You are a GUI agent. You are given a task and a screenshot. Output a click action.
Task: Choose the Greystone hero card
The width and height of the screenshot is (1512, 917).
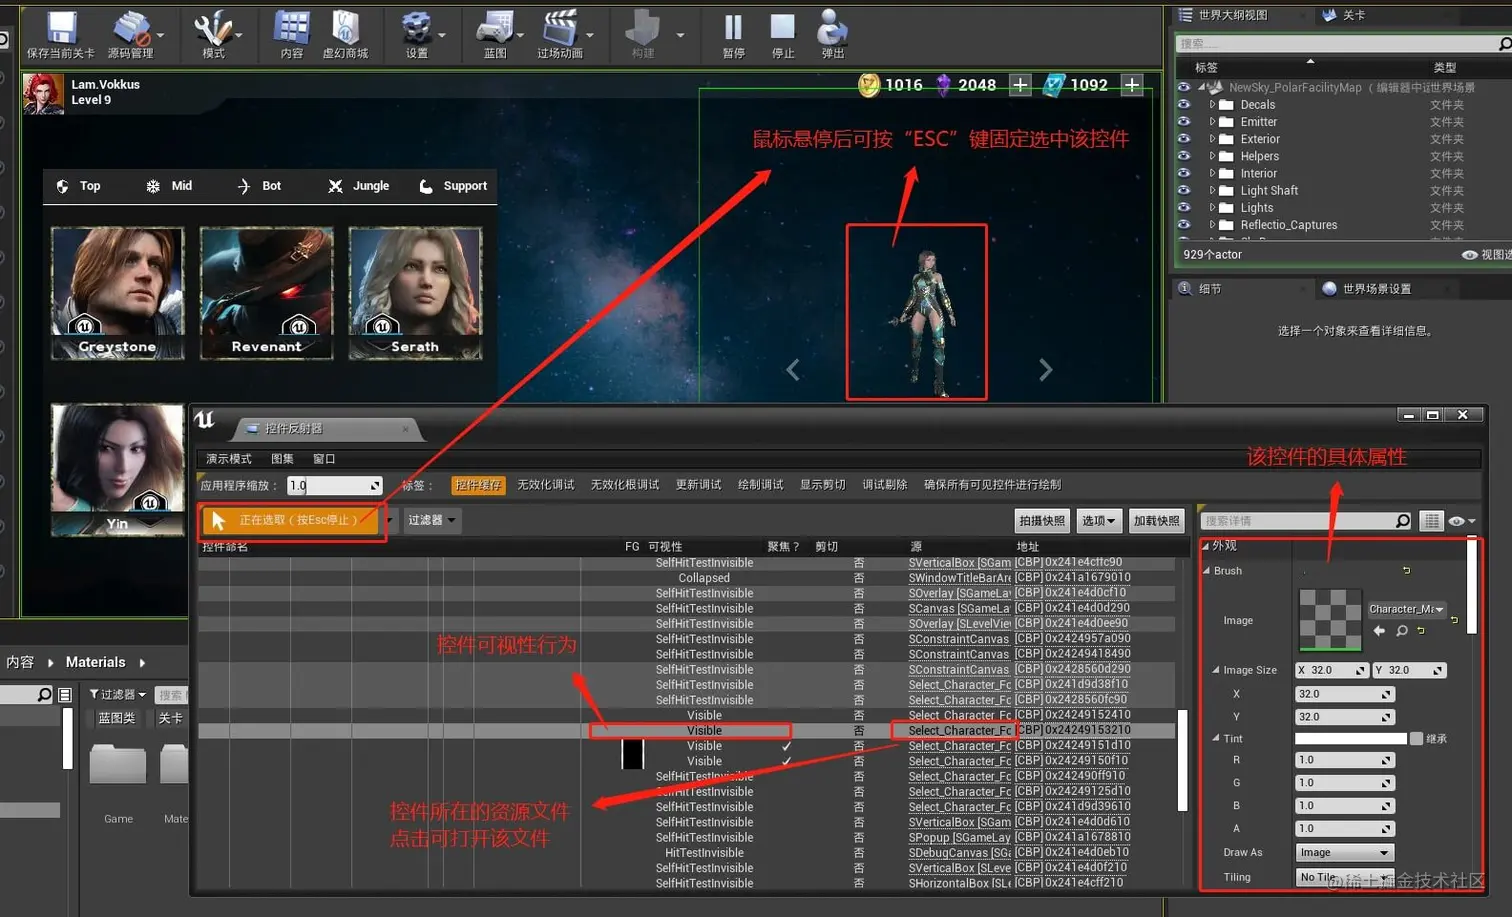(x=118, y=292)
